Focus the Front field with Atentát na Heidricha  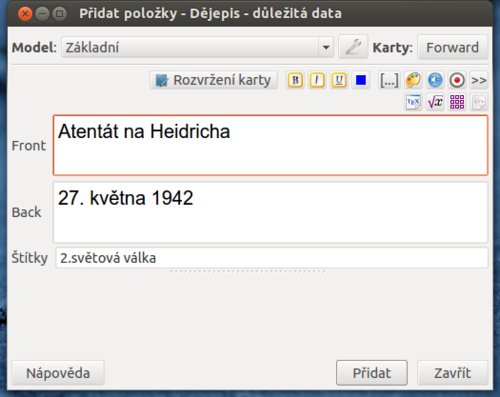(x=270, y=145)
